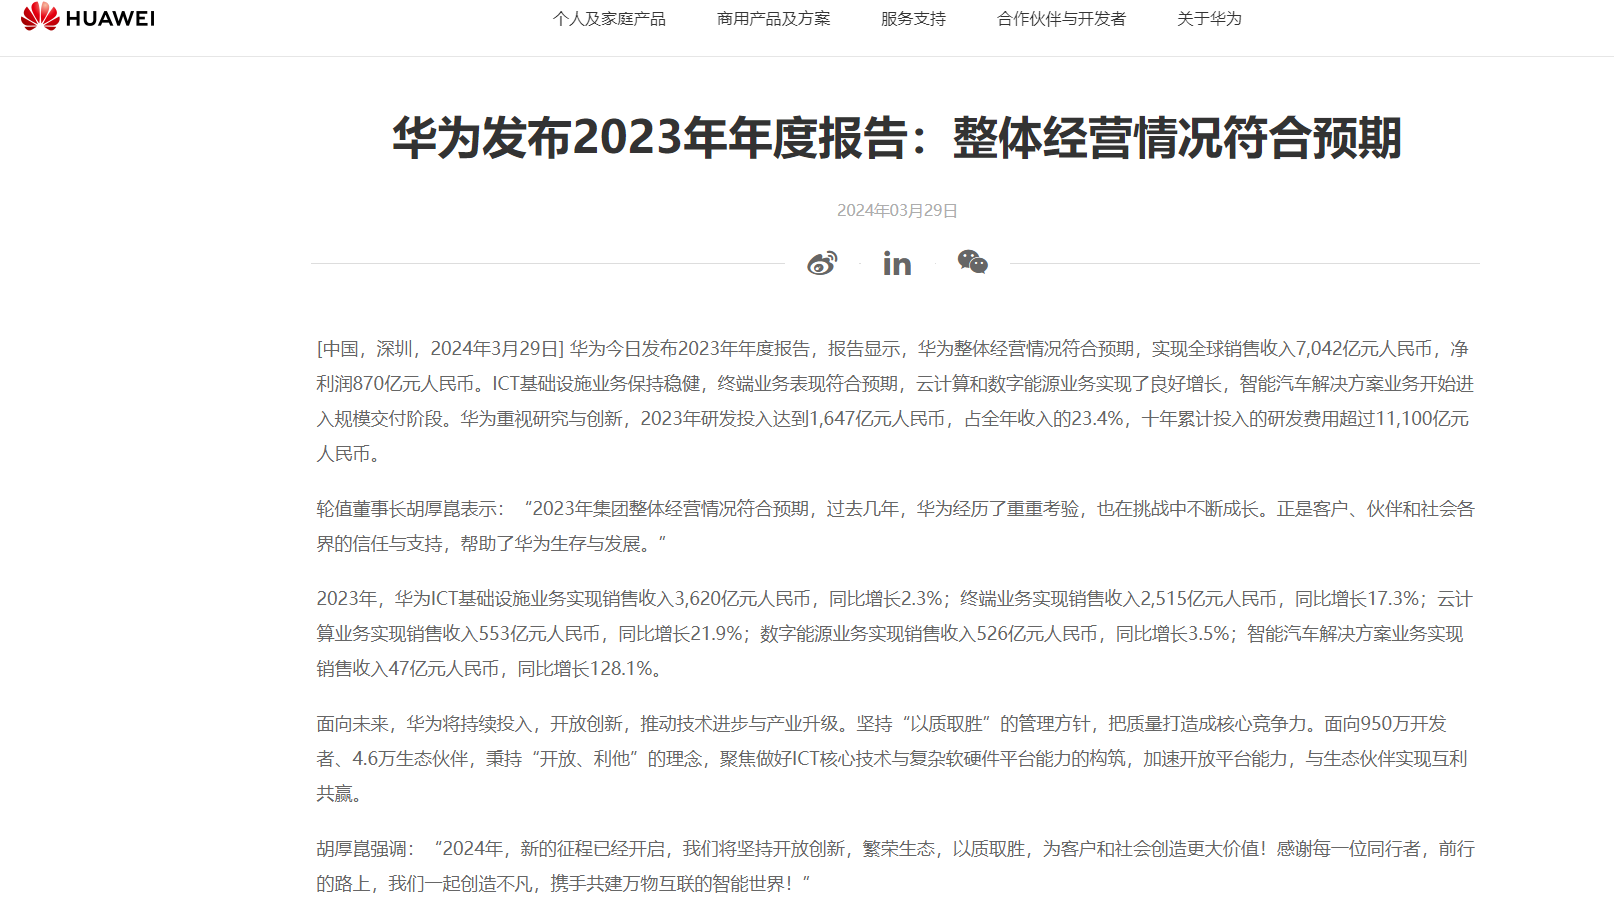Share article via WeChat icon
The height and width of the screenshot is (902, 1614).
(x=972, y=262)
